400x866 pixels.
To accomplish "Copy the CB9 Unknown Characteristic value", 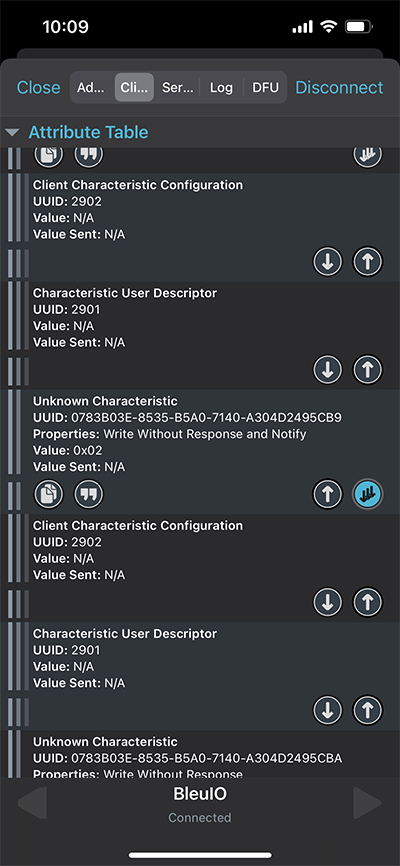I will coord(49,494).
